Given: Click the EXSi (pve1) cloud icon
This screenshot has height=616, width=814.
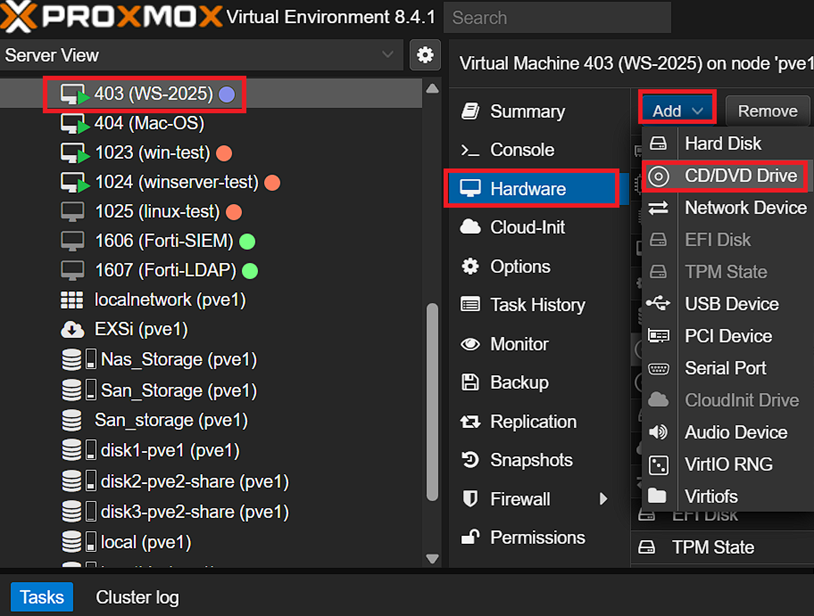Looking at the screenshot, I should tap(72, 329).
